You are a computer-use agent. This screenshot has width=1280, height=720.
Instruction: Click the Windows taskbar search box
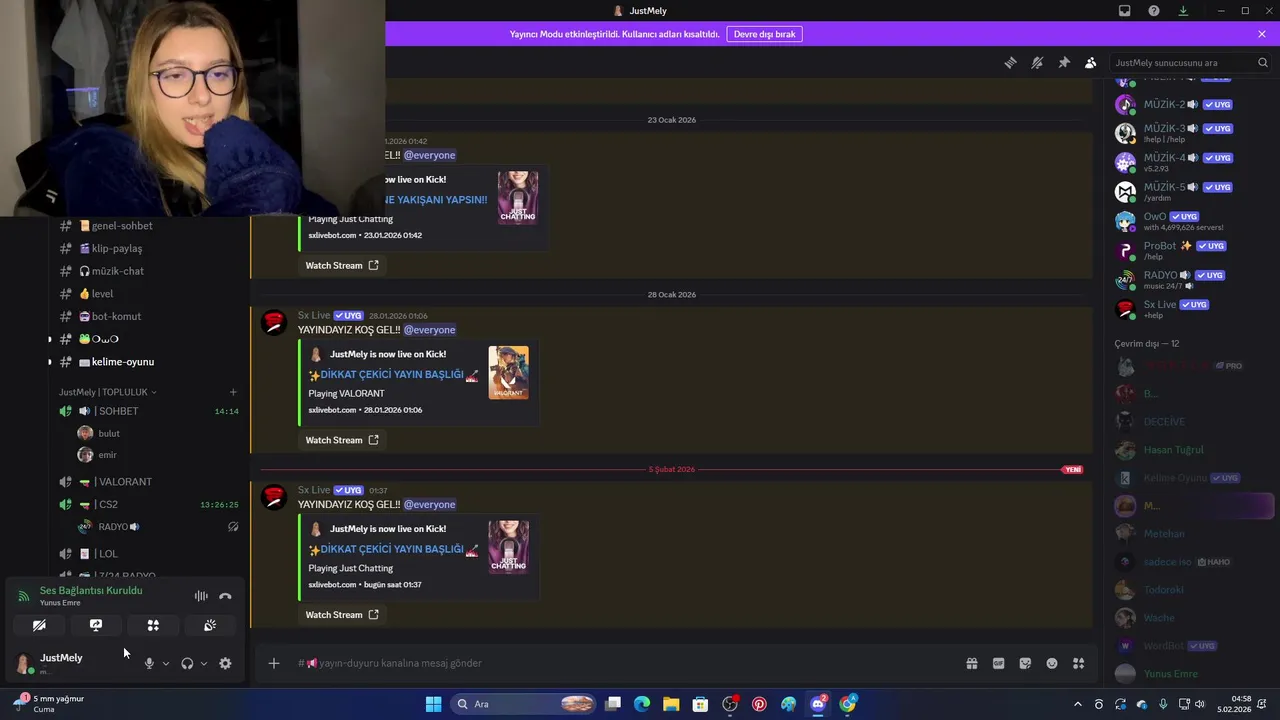tap(524, 704)
